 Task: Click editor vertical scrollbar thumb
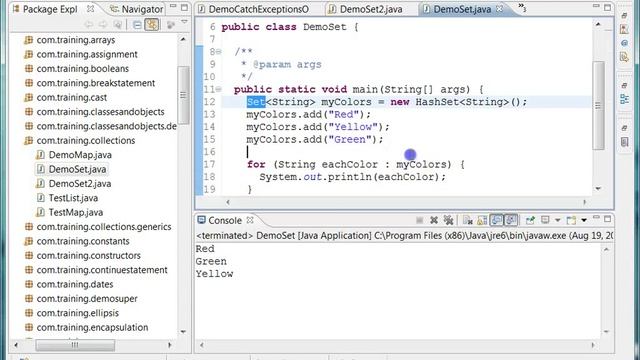[598, 105]
